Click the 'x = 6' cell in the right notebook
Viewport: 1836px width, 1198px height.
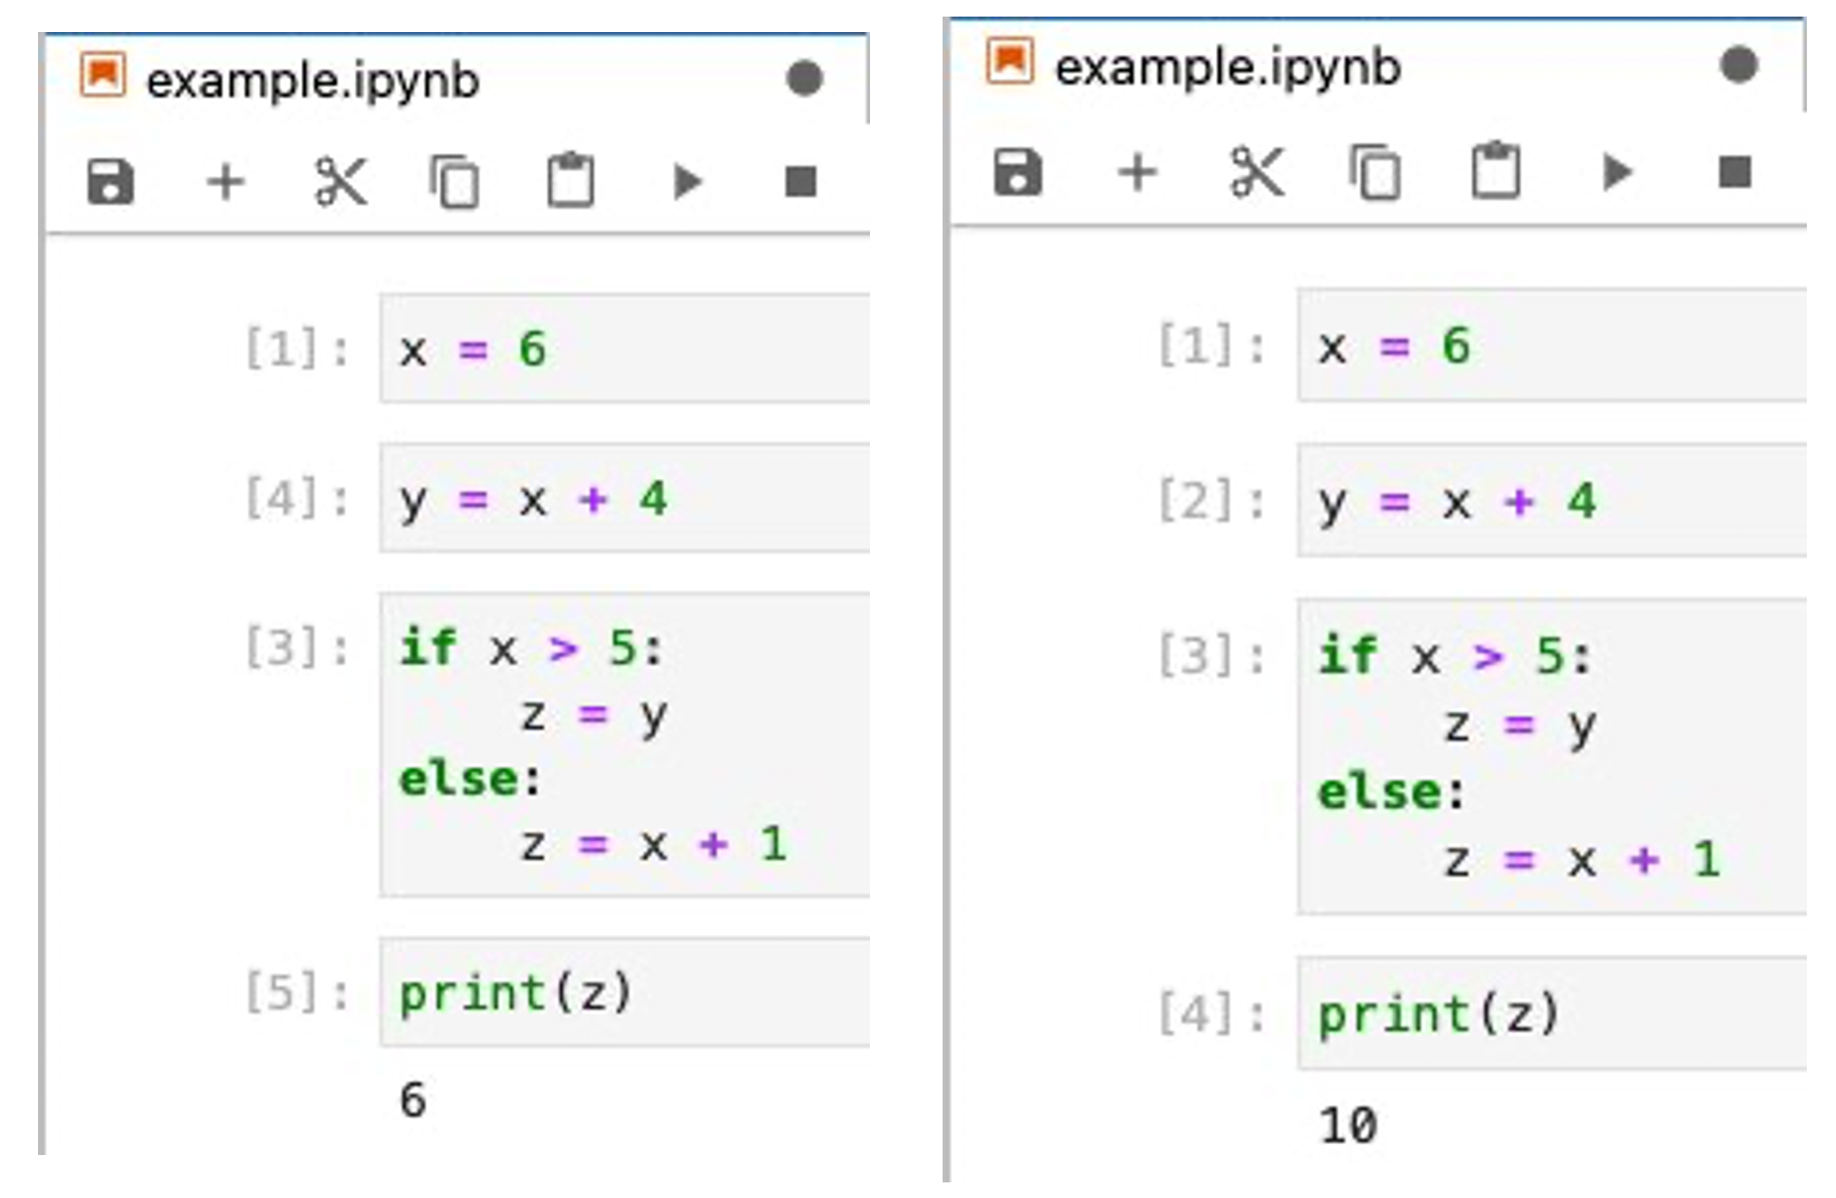[1550, 346]
